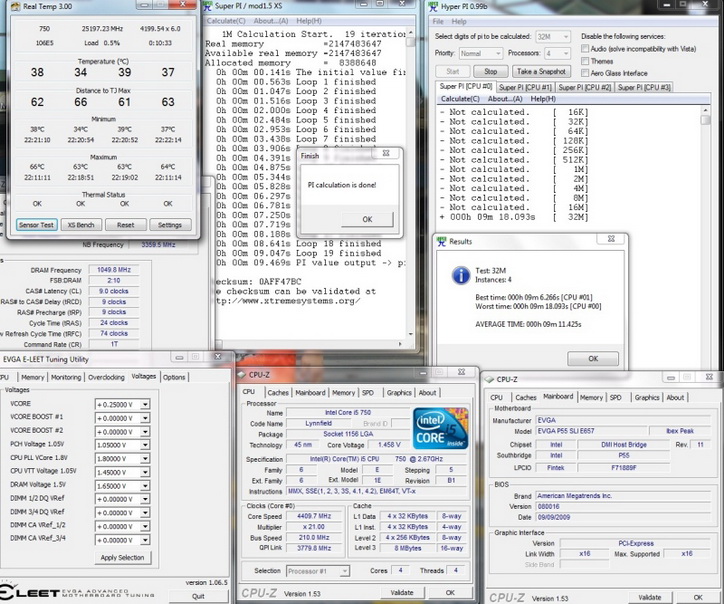Switch to Super PI [CPU #2] tab
The image size is (724, 604).
click(585, 87)
